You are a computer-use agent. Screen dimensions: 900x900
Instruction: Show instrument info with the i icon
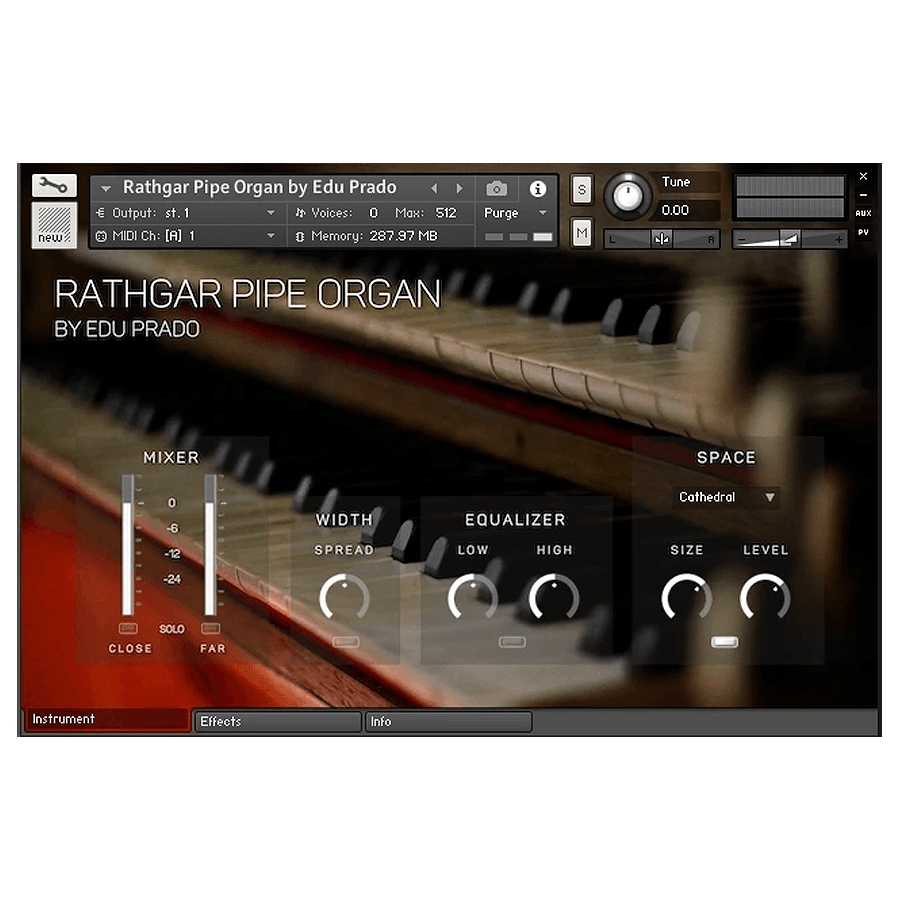point(538,188)
